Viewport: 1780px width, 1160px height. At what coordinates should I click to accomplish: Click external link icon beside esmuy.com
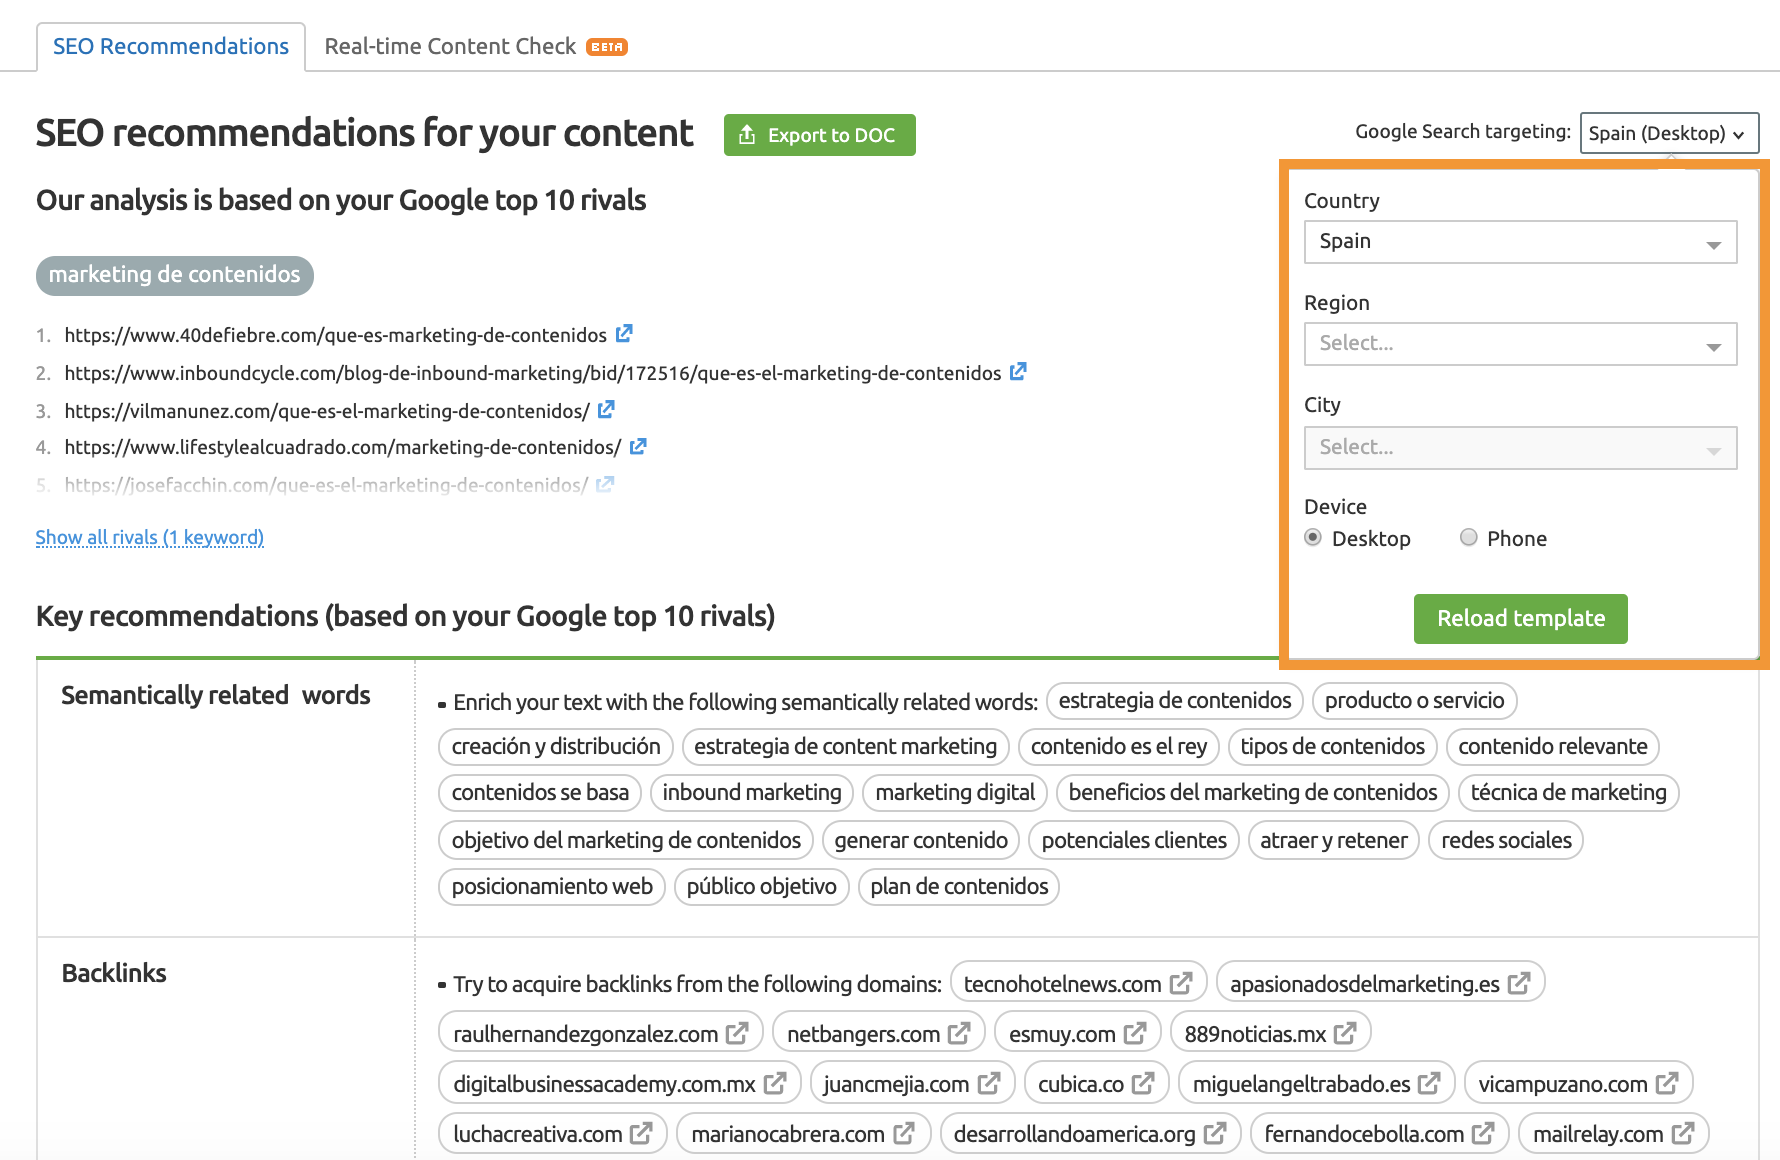pyautogui.click(x=1135, y=1034)
